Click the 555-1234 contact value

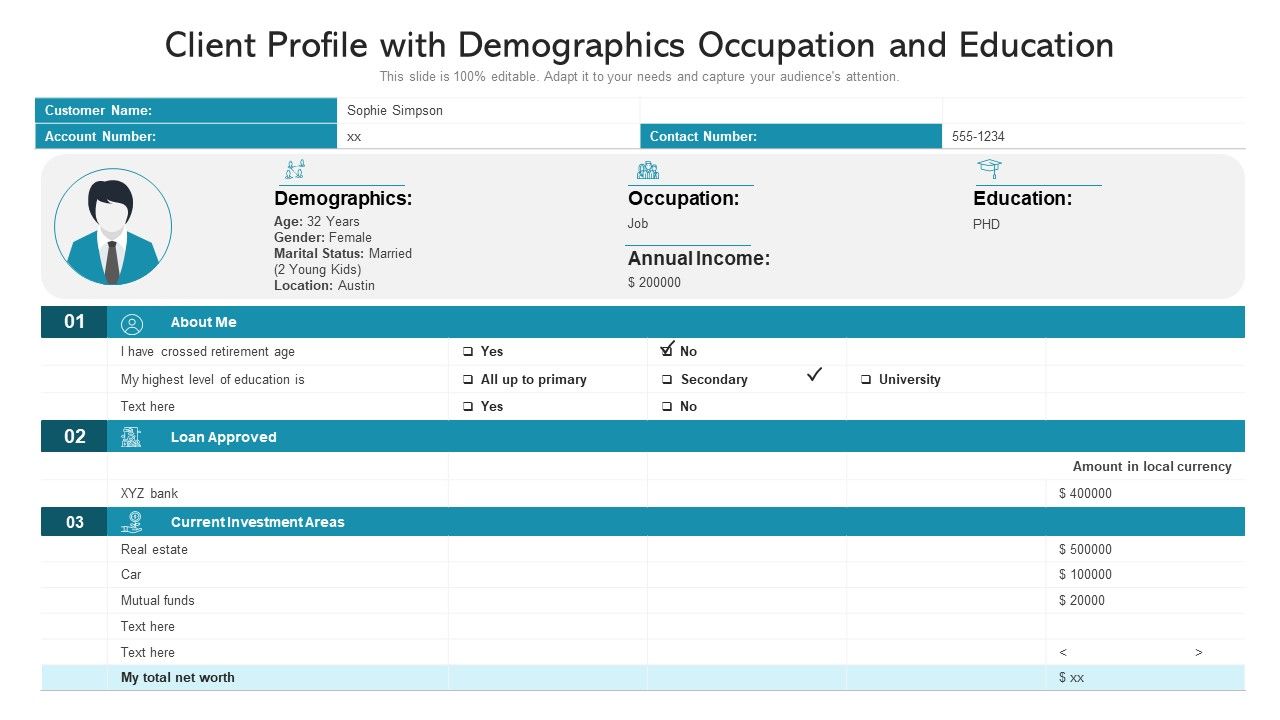pos(978,137)
